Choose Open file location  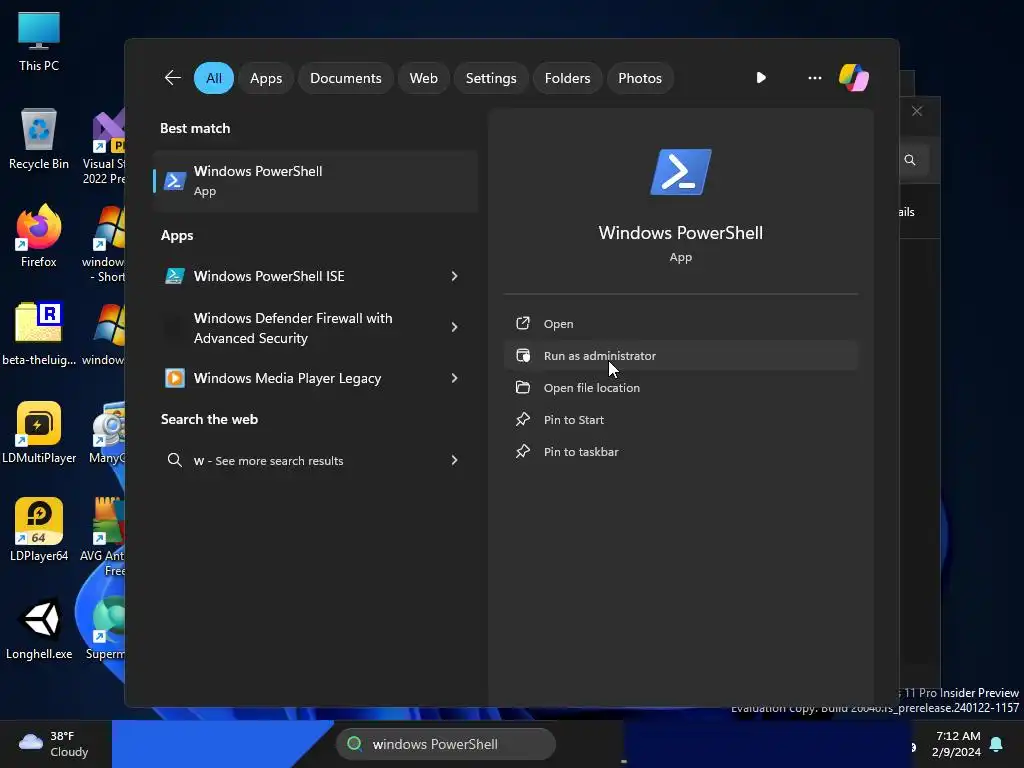click(x=680, y=387)
